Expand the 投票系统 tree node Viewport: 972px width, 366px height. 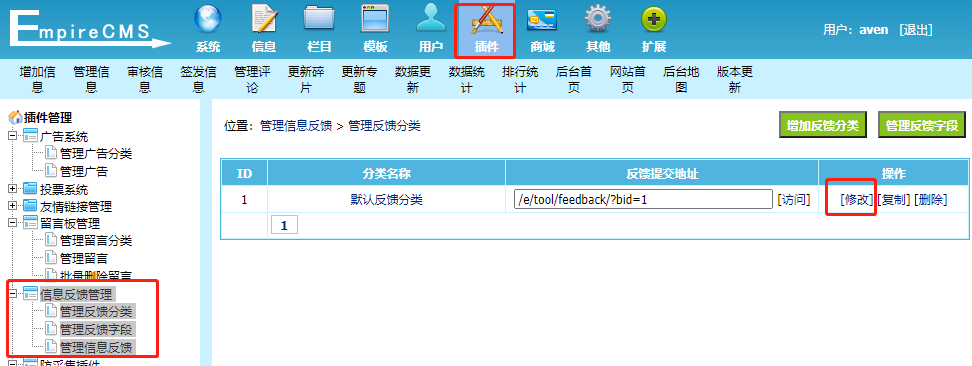pos(12,189)
